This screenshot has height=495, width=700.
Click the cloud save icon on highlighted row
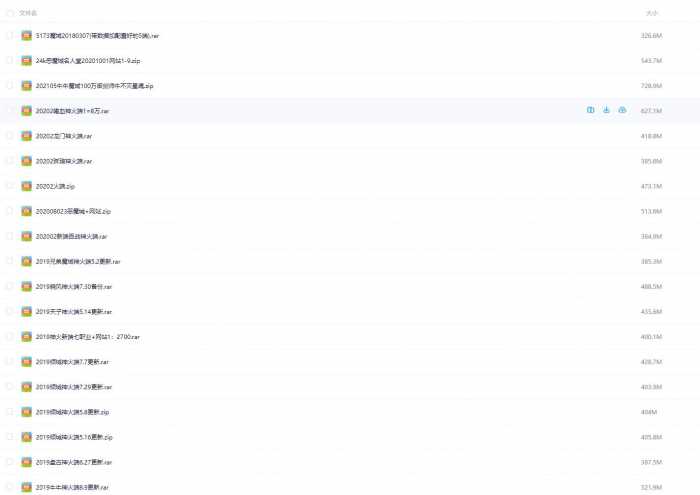point(622,110)
